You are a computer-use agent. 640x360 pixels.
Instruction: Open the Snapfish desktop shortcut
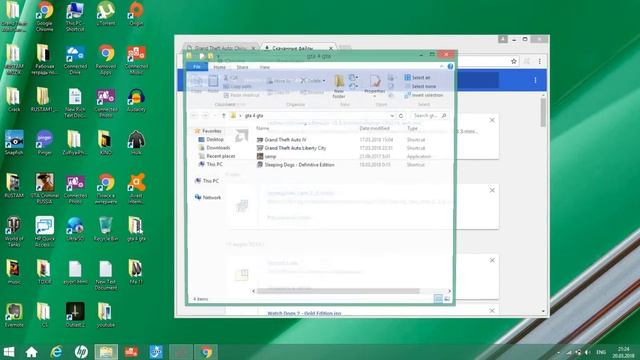[x=14, y=143]
